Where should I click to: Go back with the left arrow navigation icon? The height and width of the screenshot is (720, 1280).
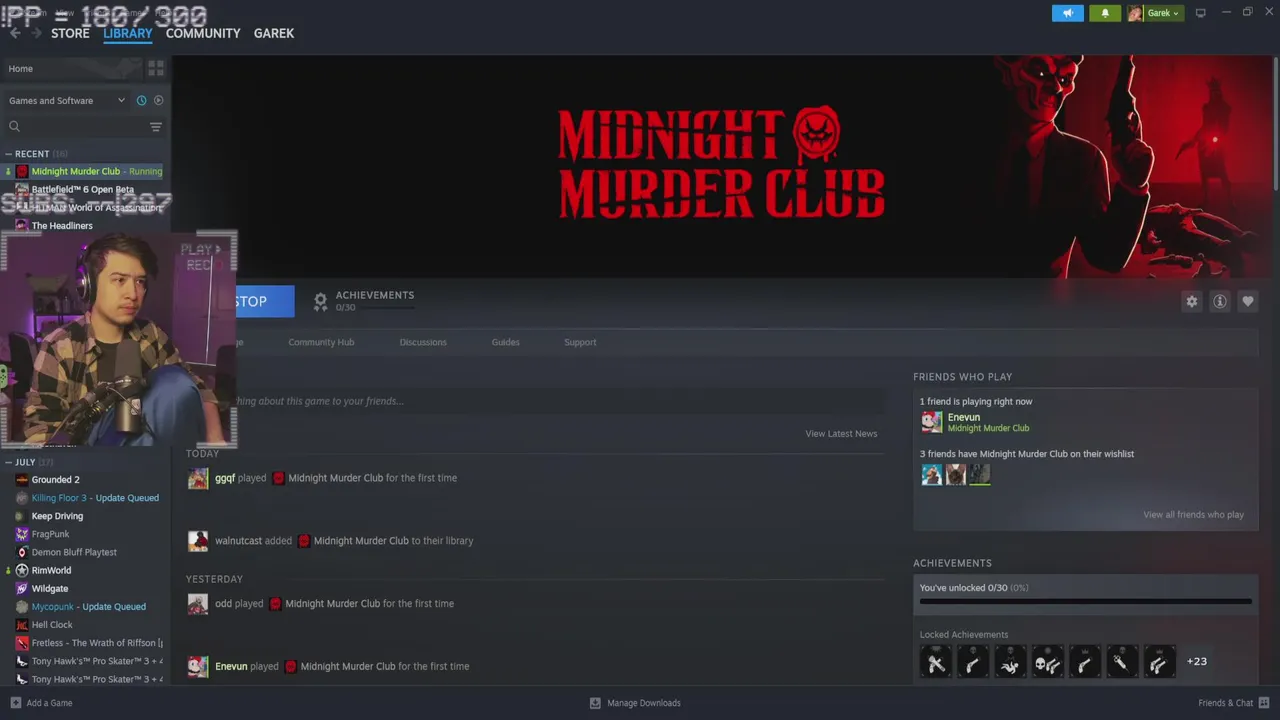(x=15, y=33)
